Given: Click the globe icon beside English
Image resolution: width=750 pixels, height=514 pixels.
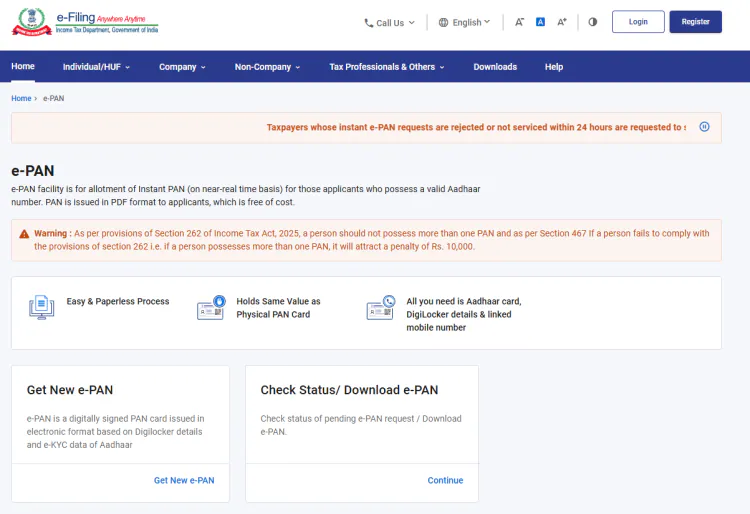Looking at the screenshot, I should point(443,22).
